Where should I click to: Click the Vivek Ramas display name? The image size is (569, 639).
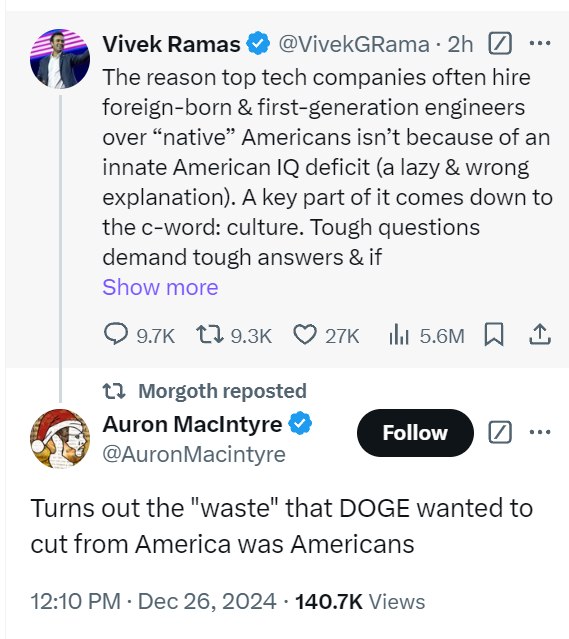click(171, 44)
